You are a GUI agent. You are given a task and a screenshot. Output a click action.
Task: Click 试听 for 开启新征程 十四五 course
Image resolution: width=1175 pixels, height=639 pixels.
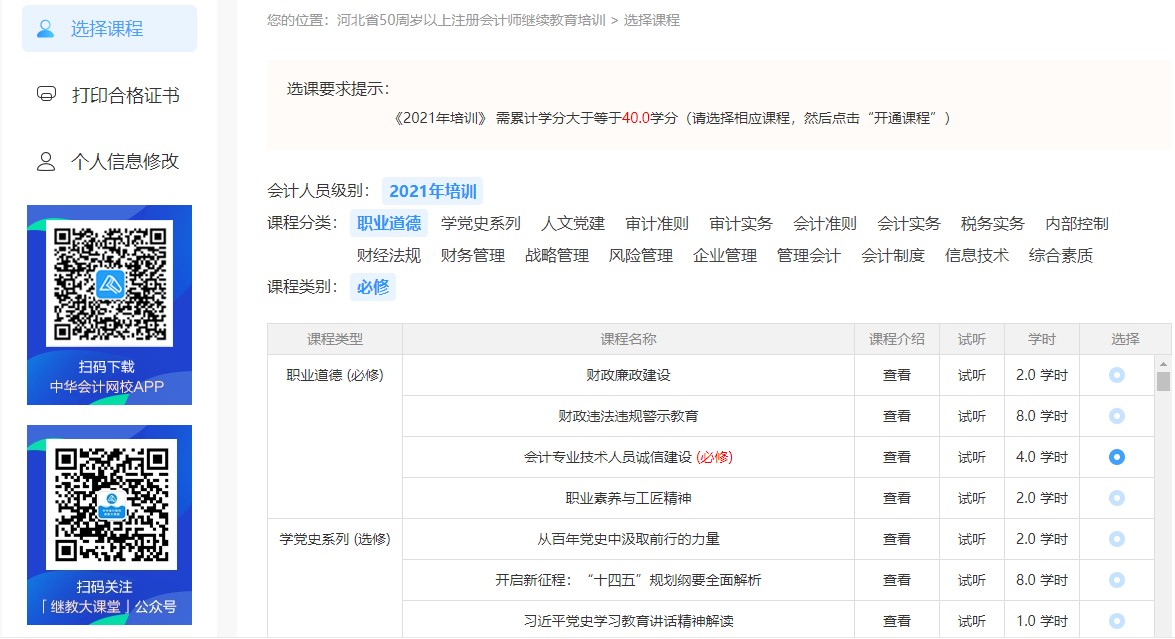click(971, 580)
